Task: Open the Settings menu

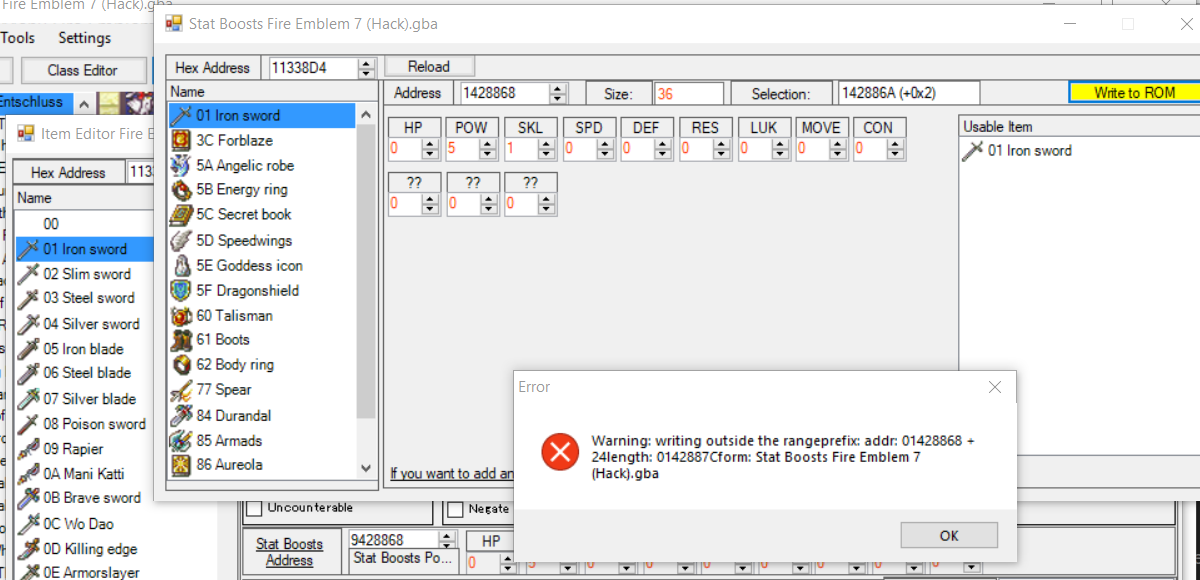Action: pos(84,38)
